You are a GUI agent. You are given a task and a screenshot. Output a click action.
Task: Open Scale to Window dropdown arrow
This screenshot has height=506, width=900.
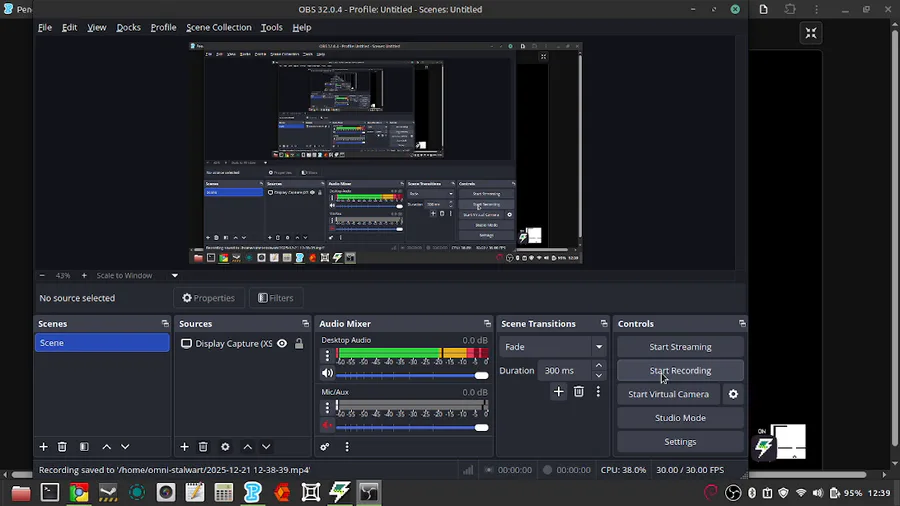pos(174,275)
